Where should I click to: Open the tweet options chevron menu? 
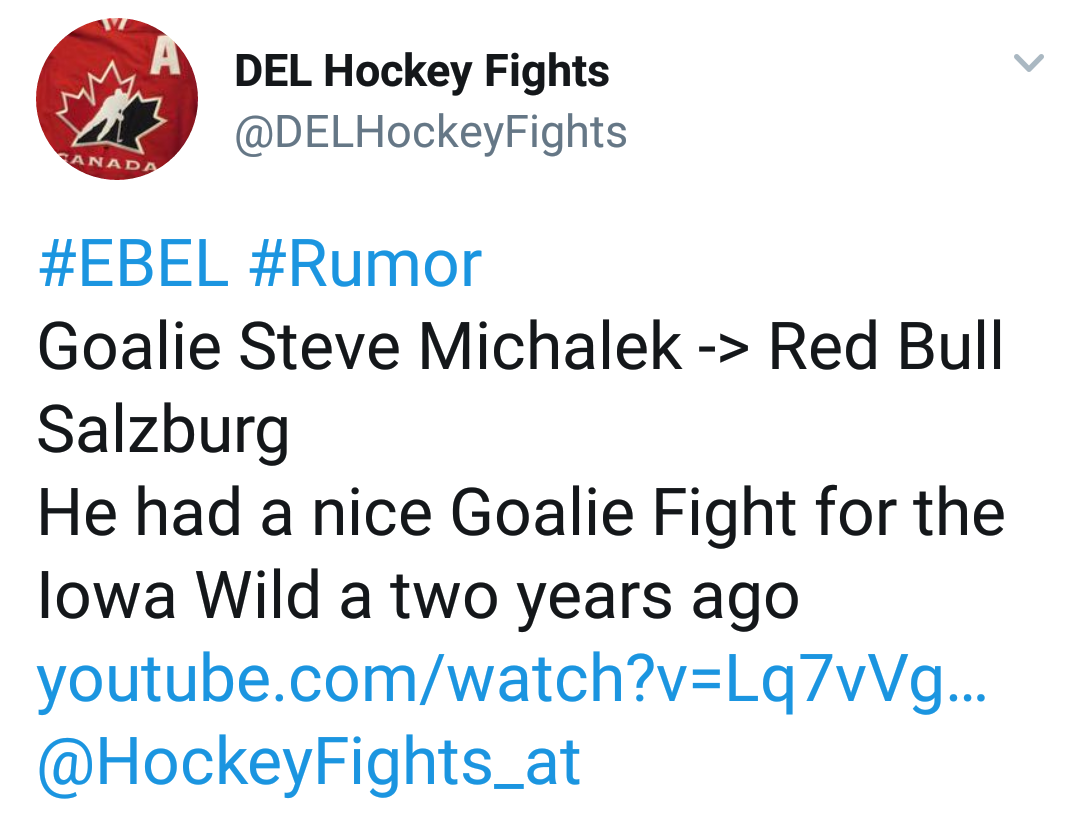[1029, 63]
